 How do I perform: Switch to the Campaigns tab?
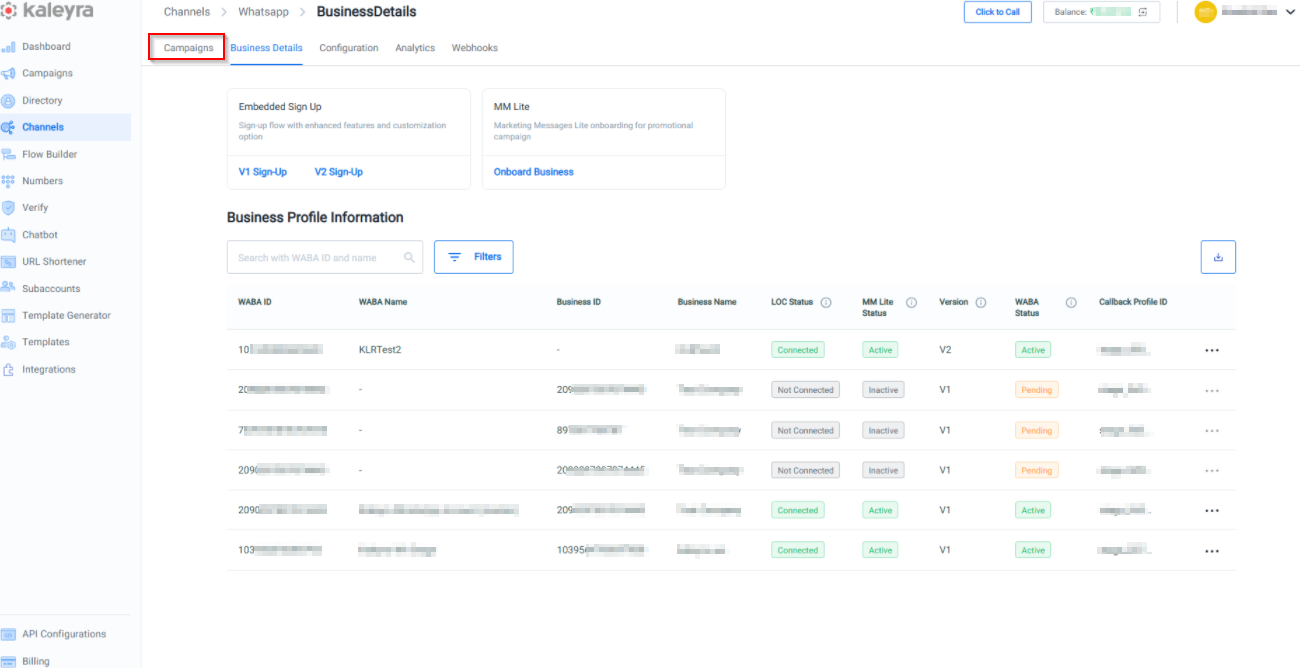(x=189, y=48)
